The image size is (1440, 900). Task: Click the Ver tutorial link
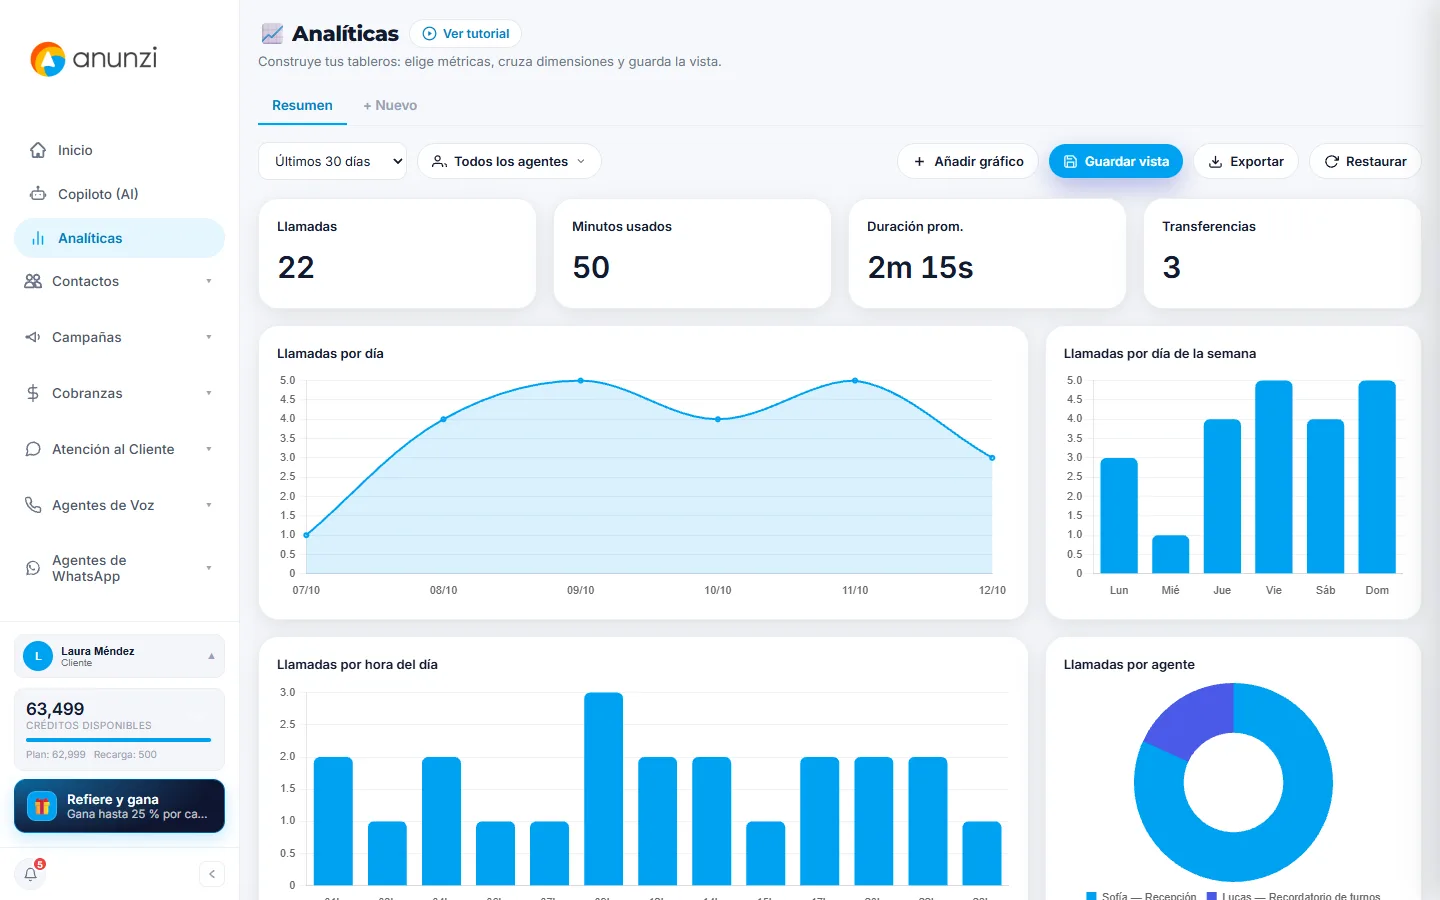click(466, 33)
